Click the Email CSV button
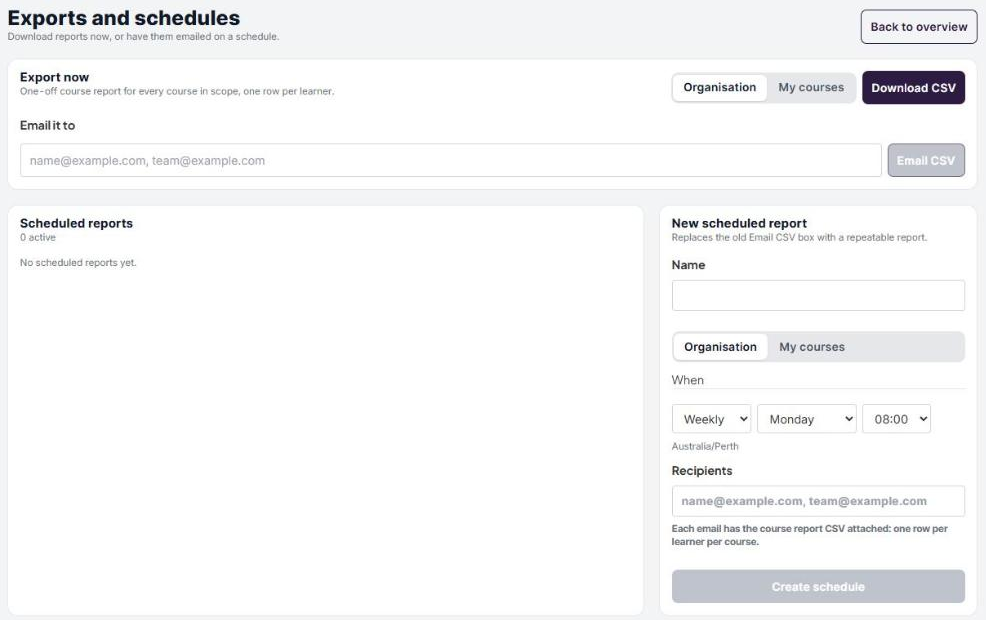This screenshot has height=620, width=986. (926, 160)
